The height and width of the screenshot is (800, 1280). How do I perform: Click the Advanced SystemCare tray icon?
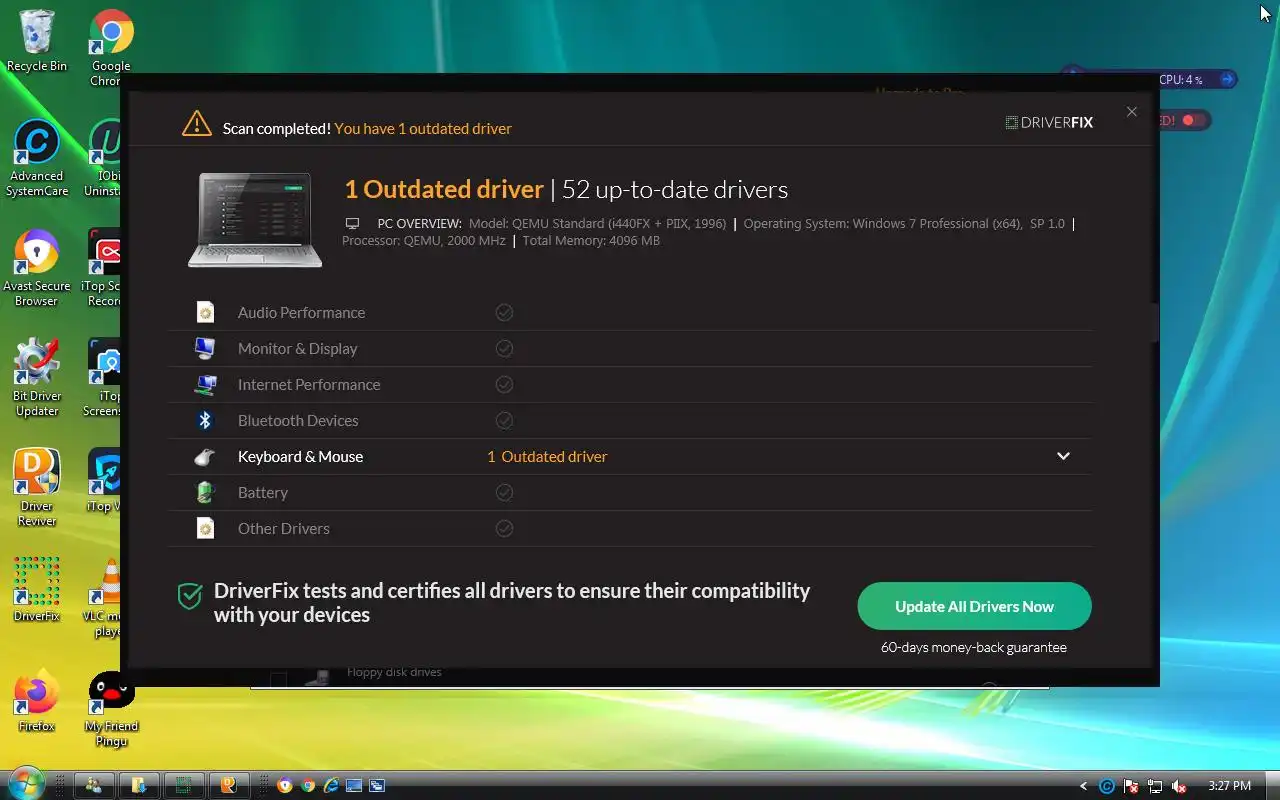(x=1107, y=786)
